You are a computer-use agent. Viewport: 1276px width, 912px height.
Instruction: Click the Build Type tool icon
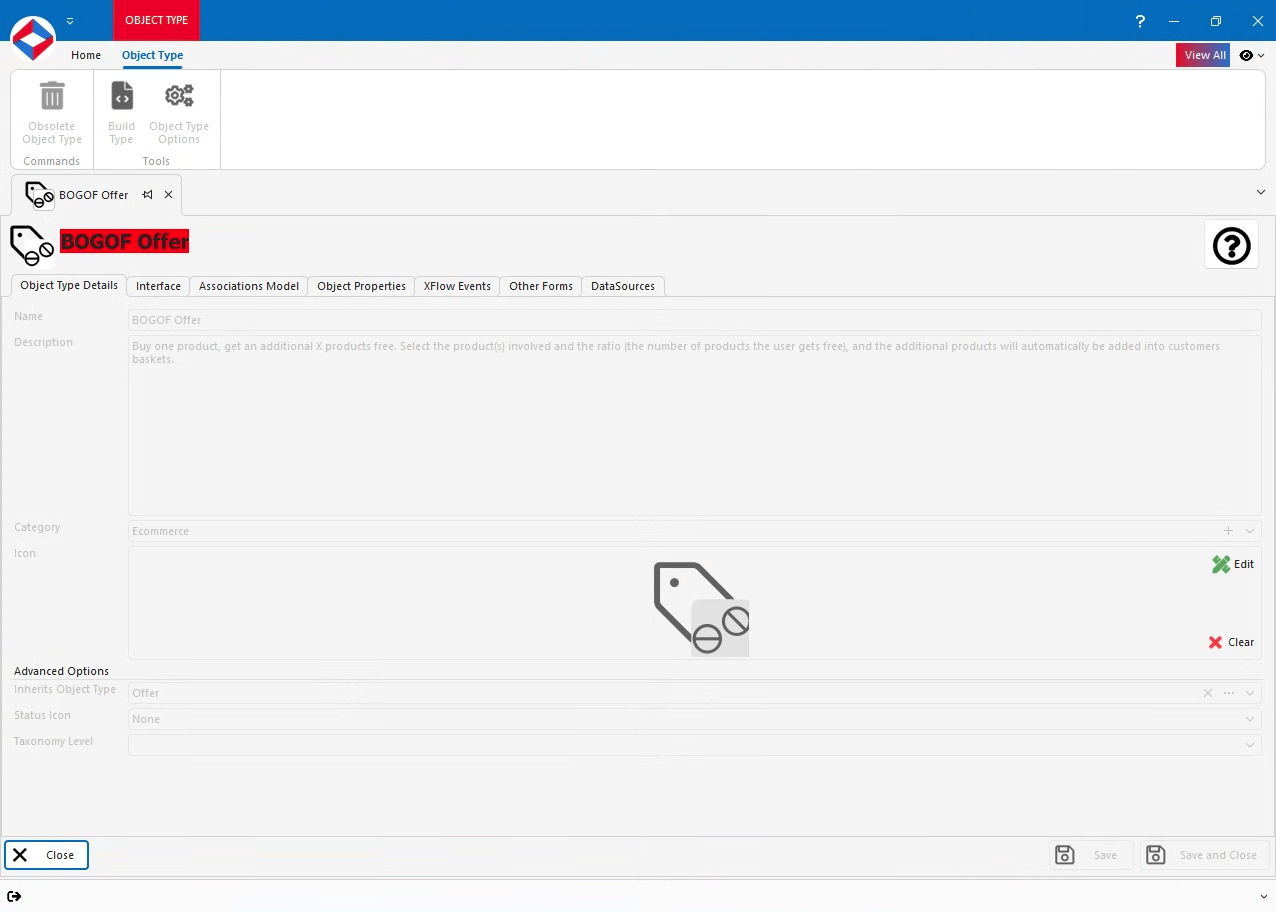point(120,95)
